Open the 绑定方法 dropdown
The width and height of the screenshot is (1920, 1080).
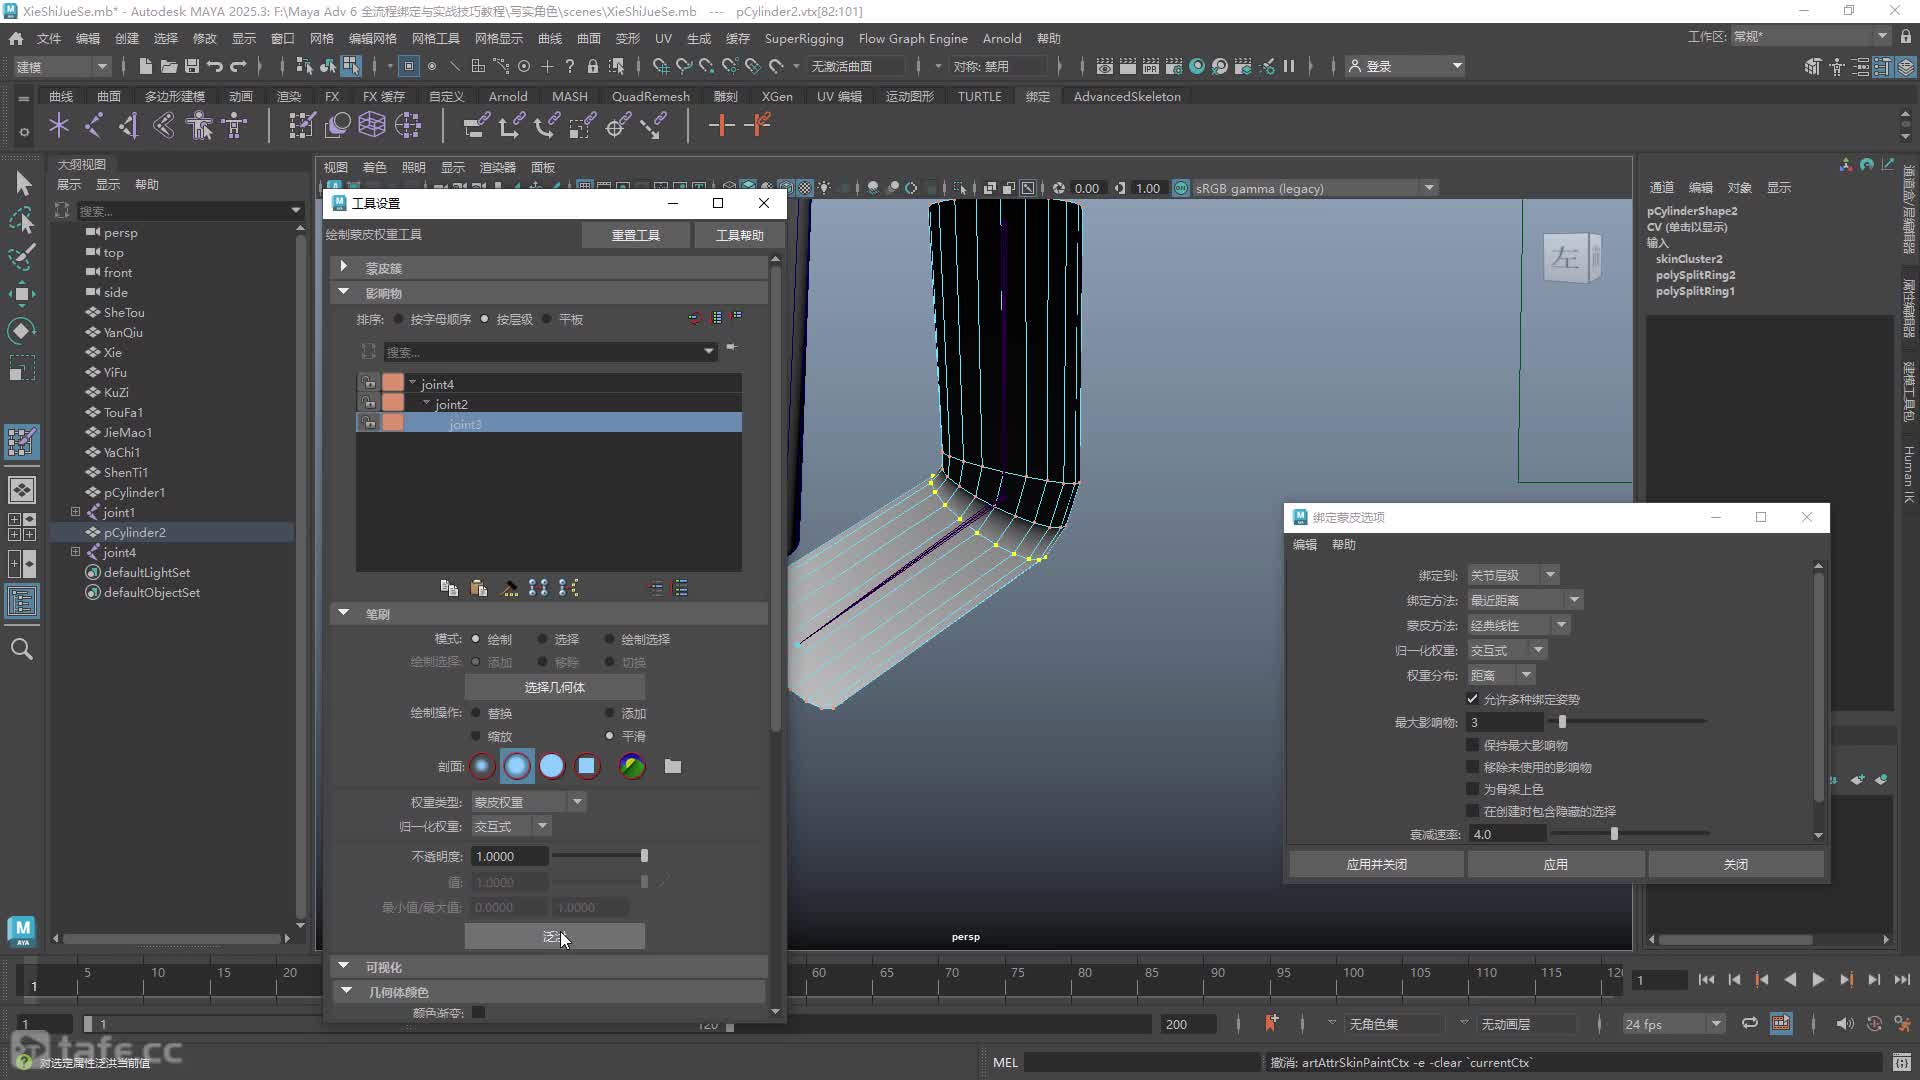[x=1524, y=600]
